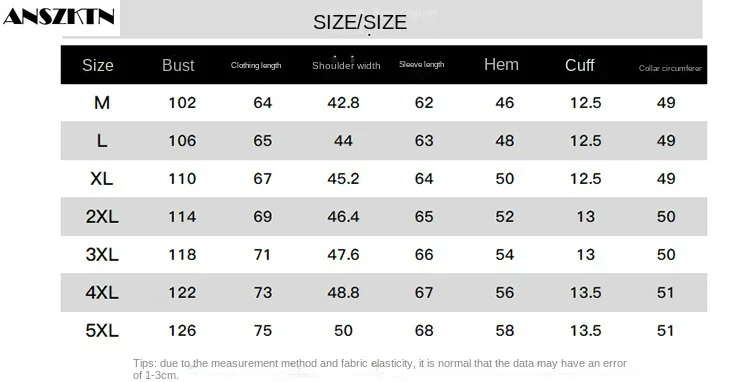Select the 4XL size row label

point(102,293)
